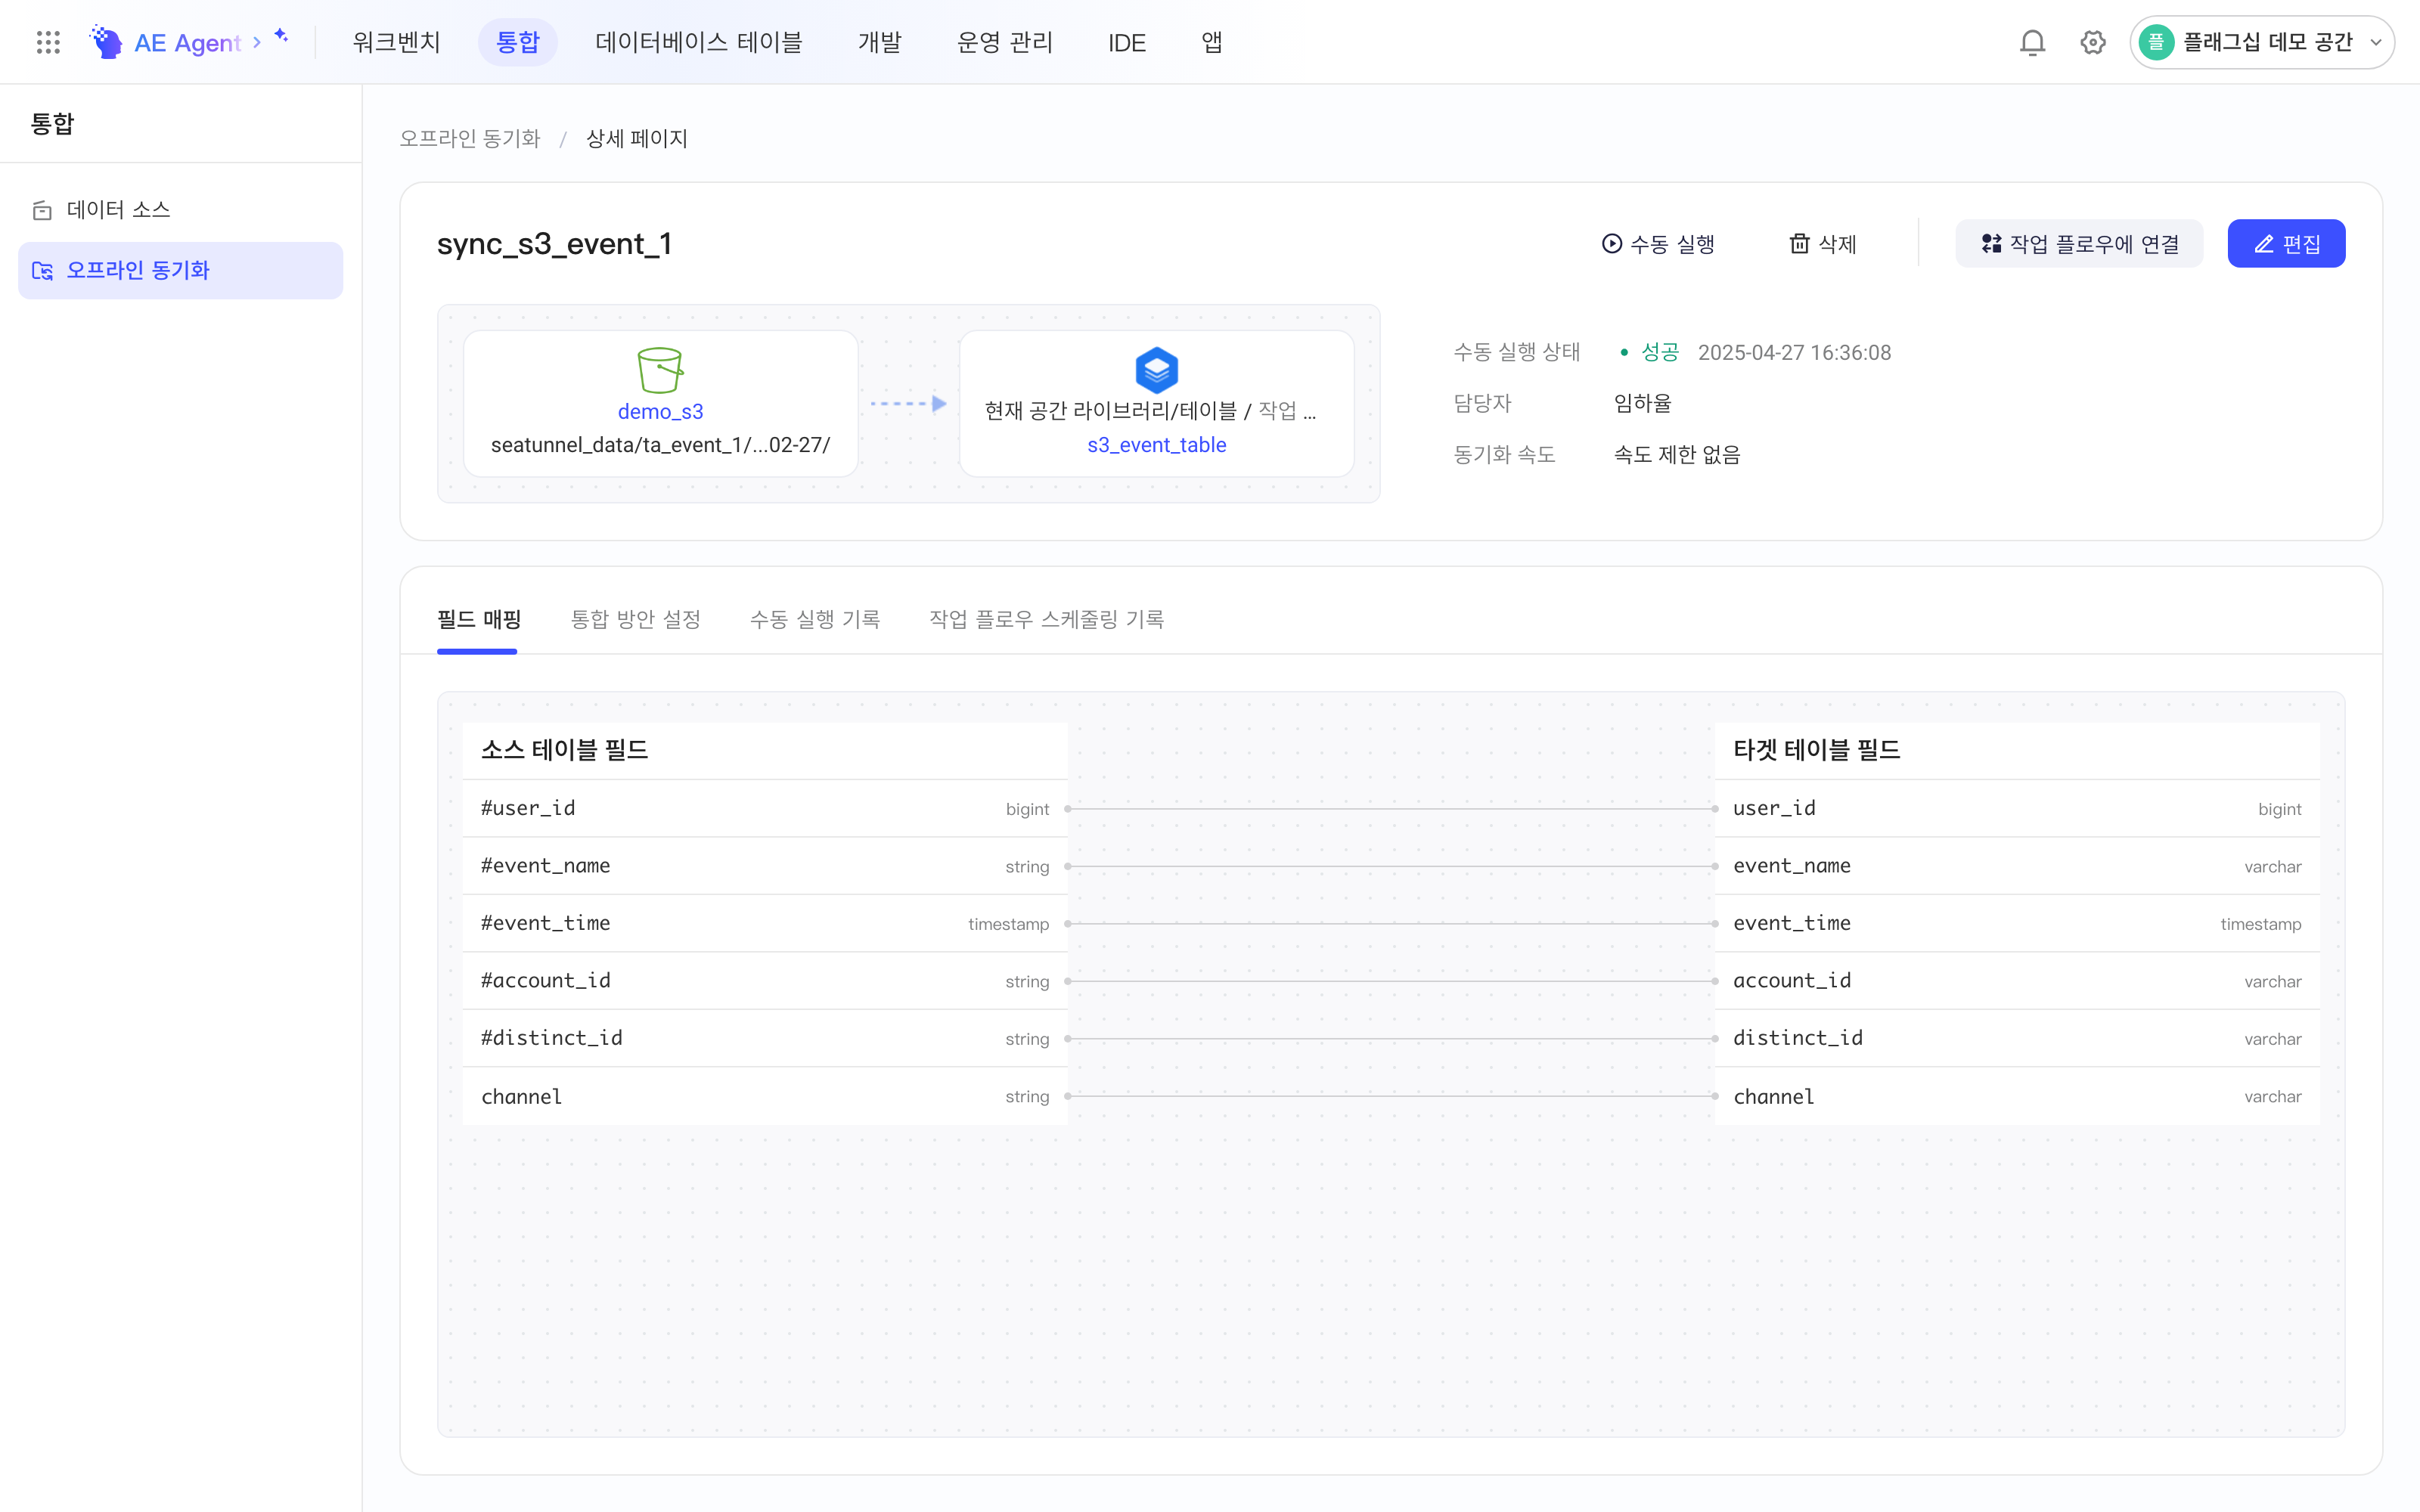Click the pencil icon on 편집
This screenshot has width=2420, height=1512.
pyautogui.click(x=2264, y=243)
